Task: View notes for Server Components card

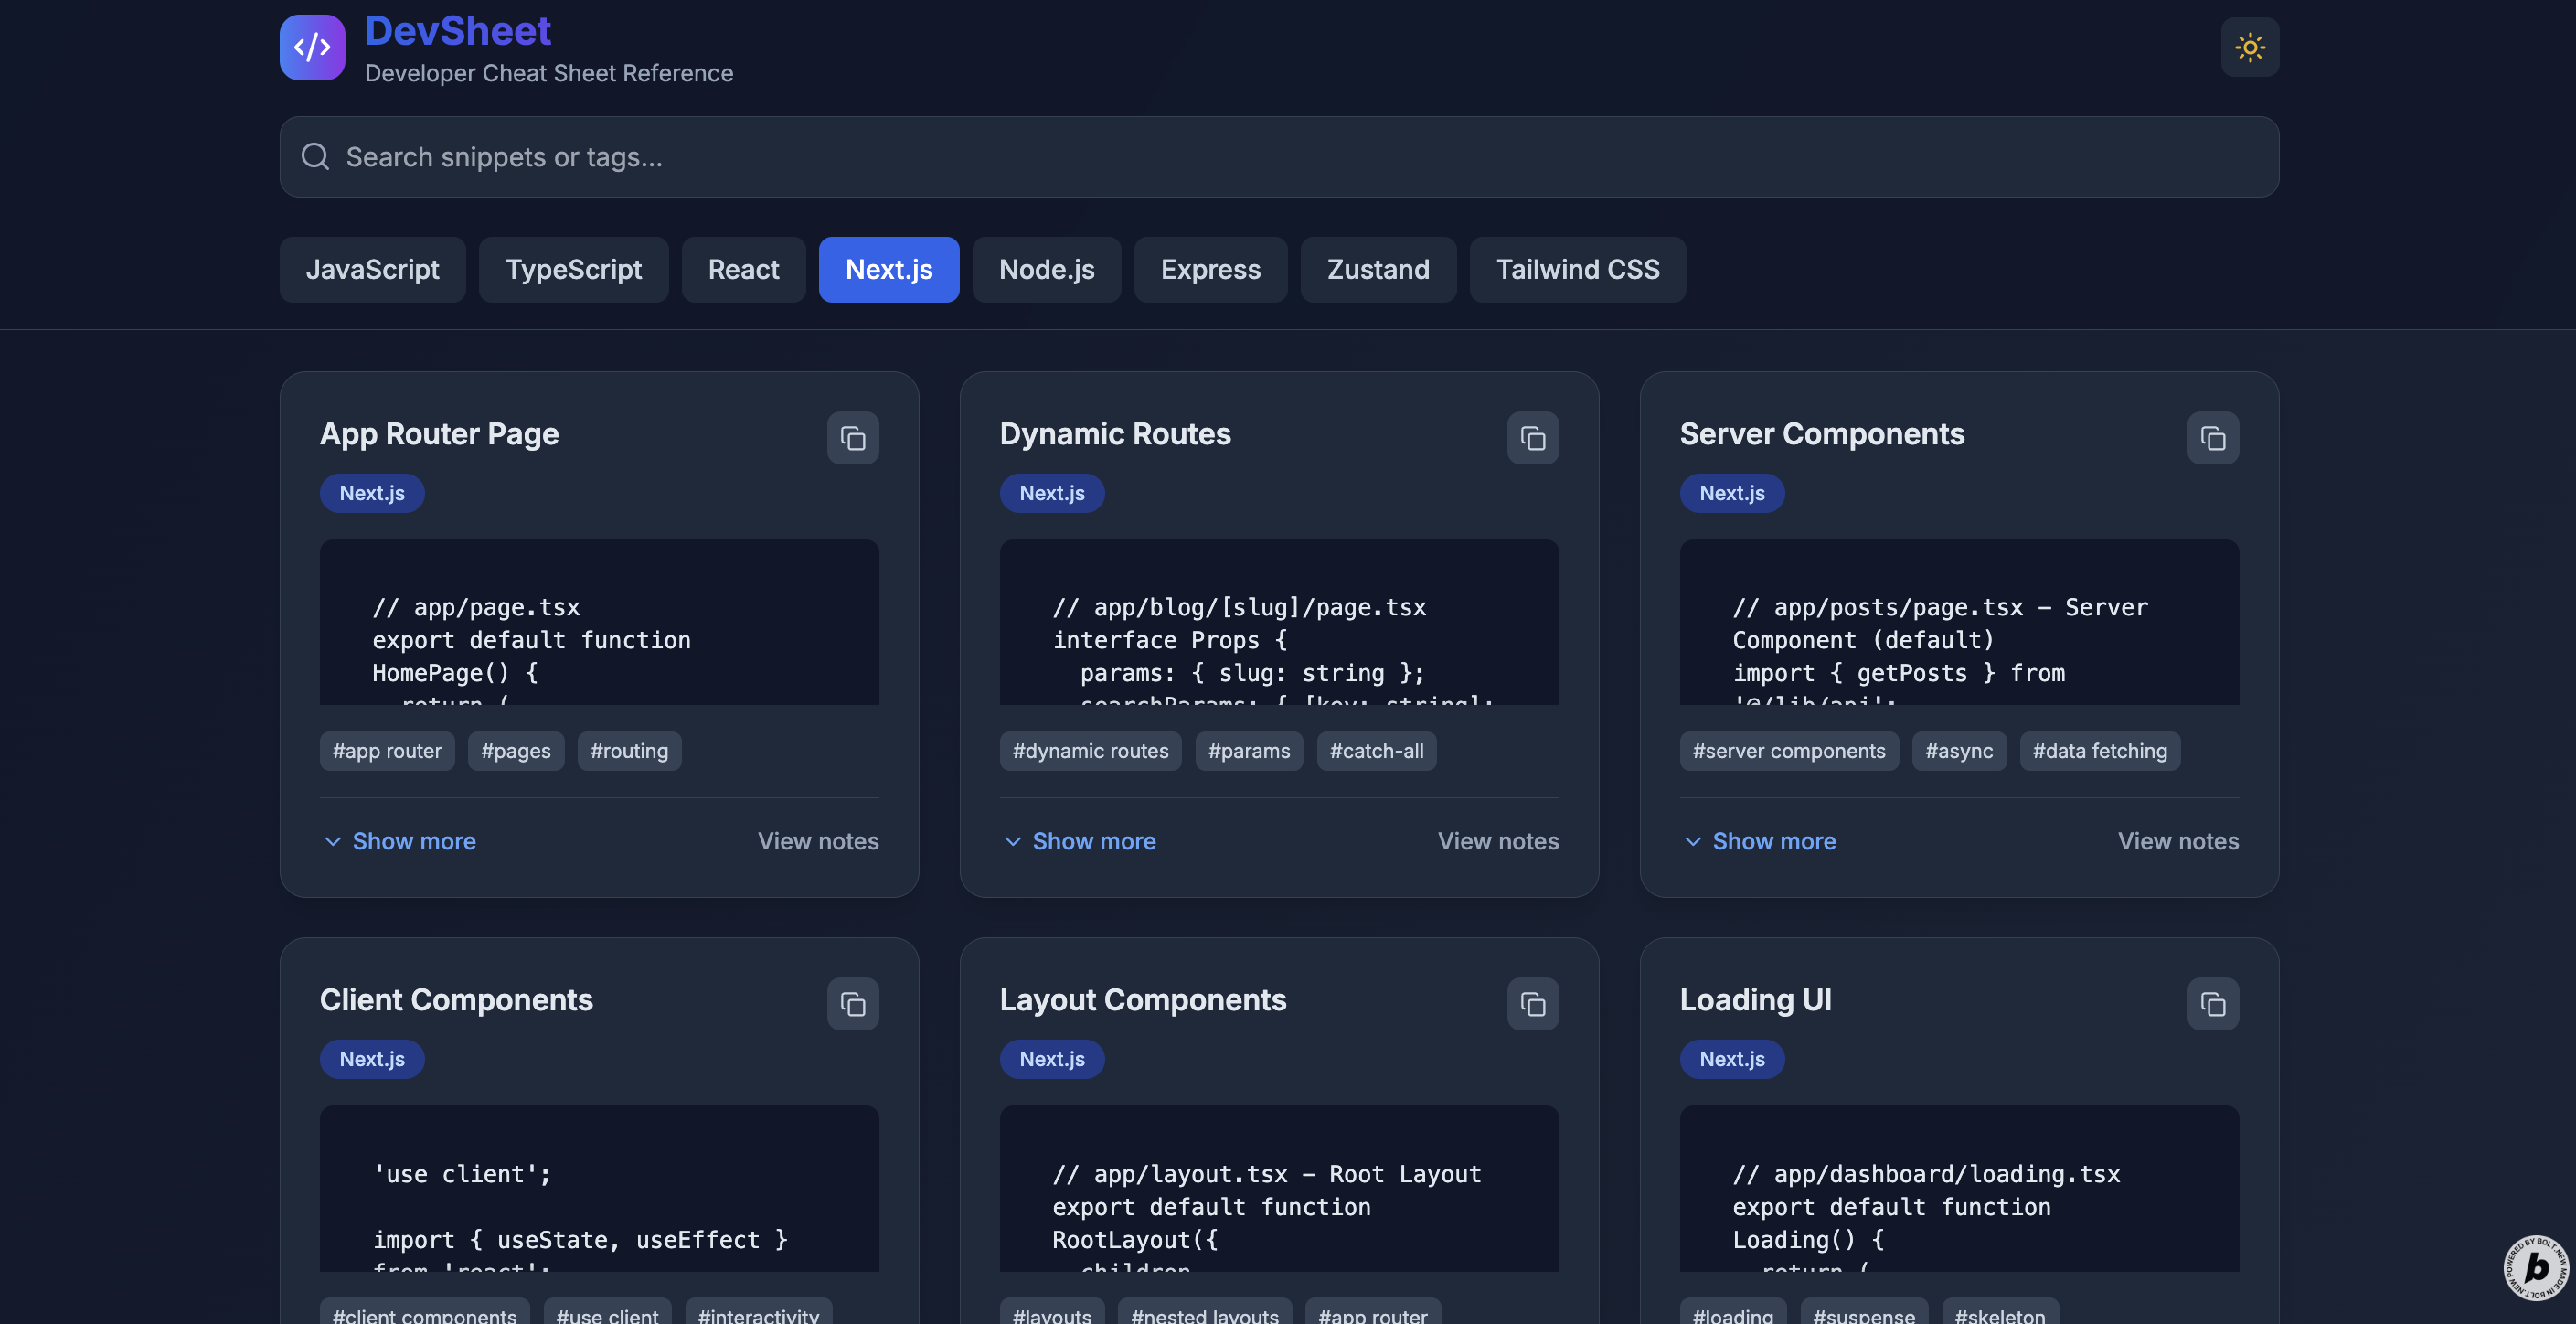Action: [2177, 841]
